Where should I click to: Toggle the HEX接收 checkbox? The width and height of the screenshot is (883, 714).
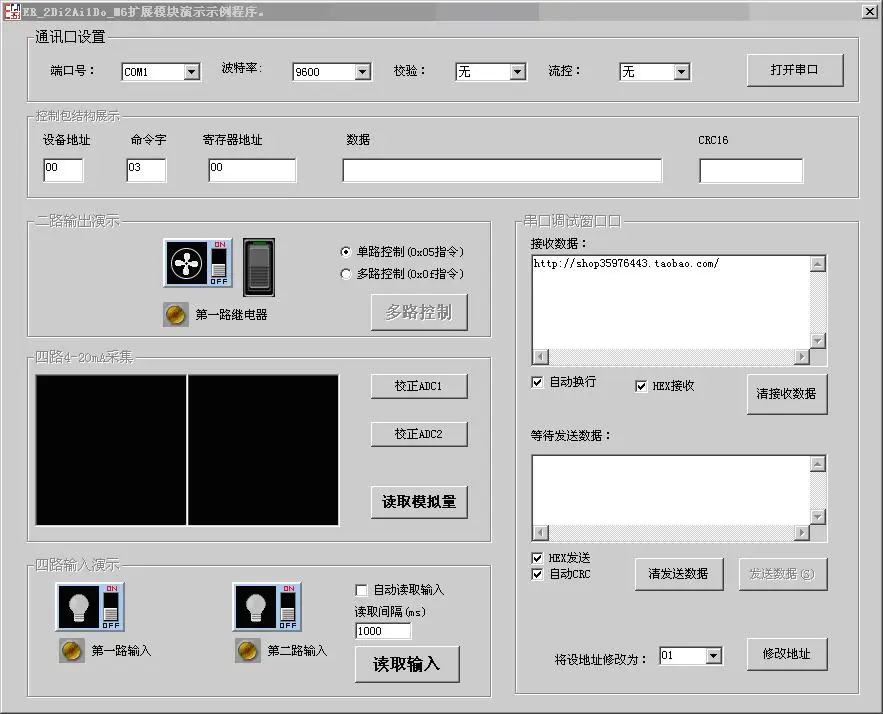click(641, 386)
